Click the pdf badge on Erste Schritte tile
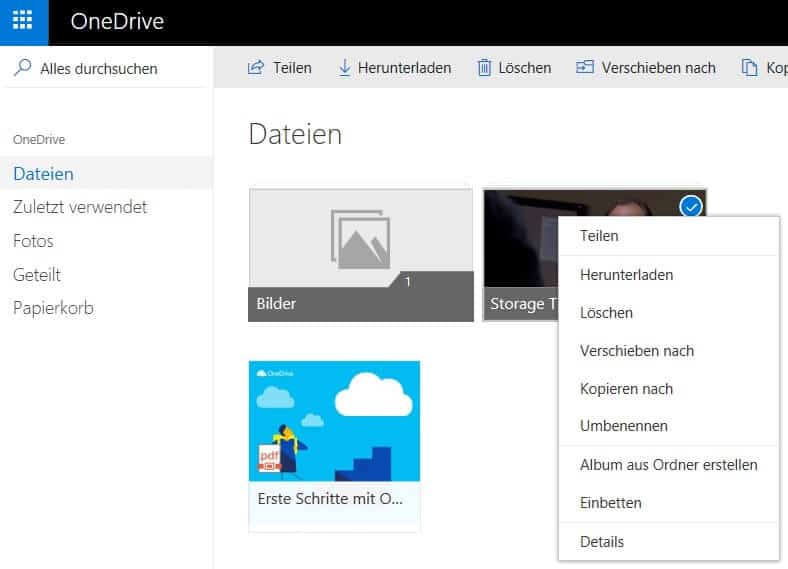The width and height of the screenshot is (788, 569). point(269,458)
